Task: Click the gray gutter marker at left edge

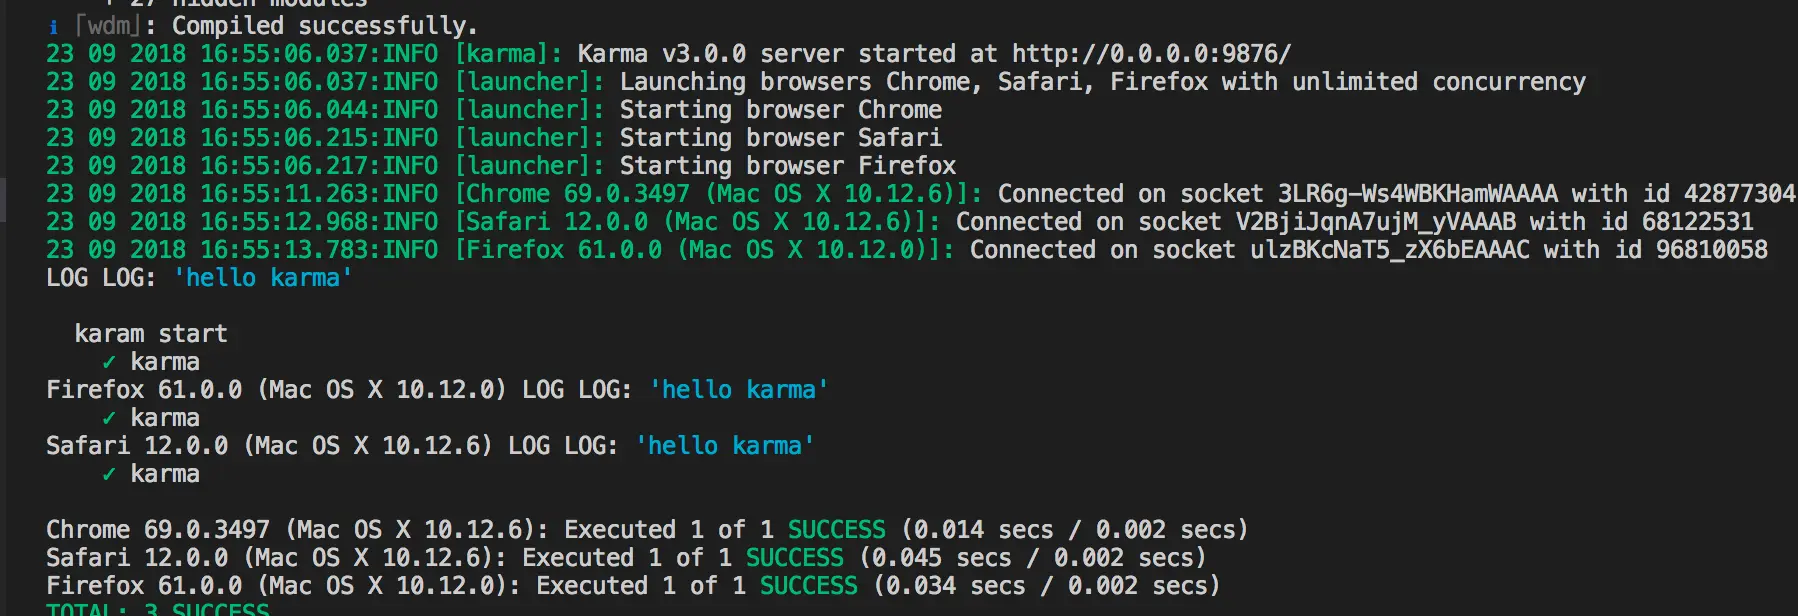Action: coord(3,200)
